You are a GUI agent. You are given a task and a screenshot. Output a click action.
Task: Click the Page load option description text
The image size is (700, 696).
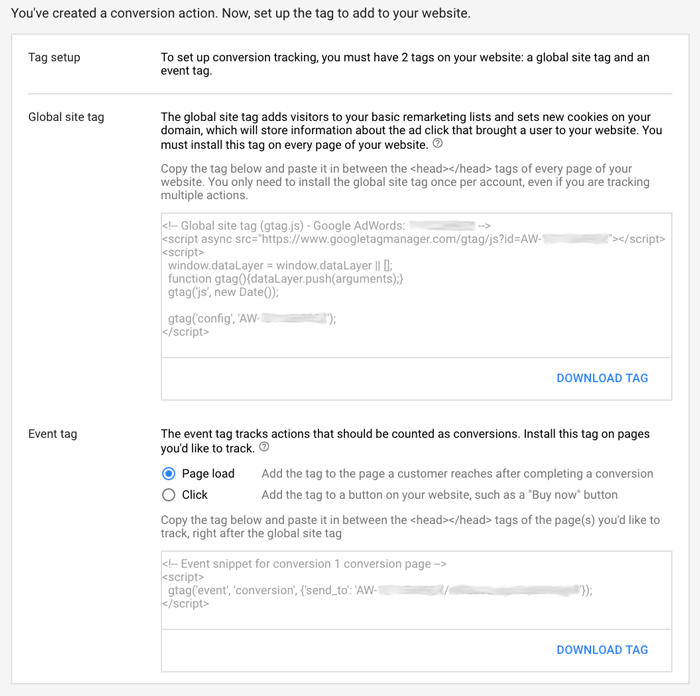457,474
